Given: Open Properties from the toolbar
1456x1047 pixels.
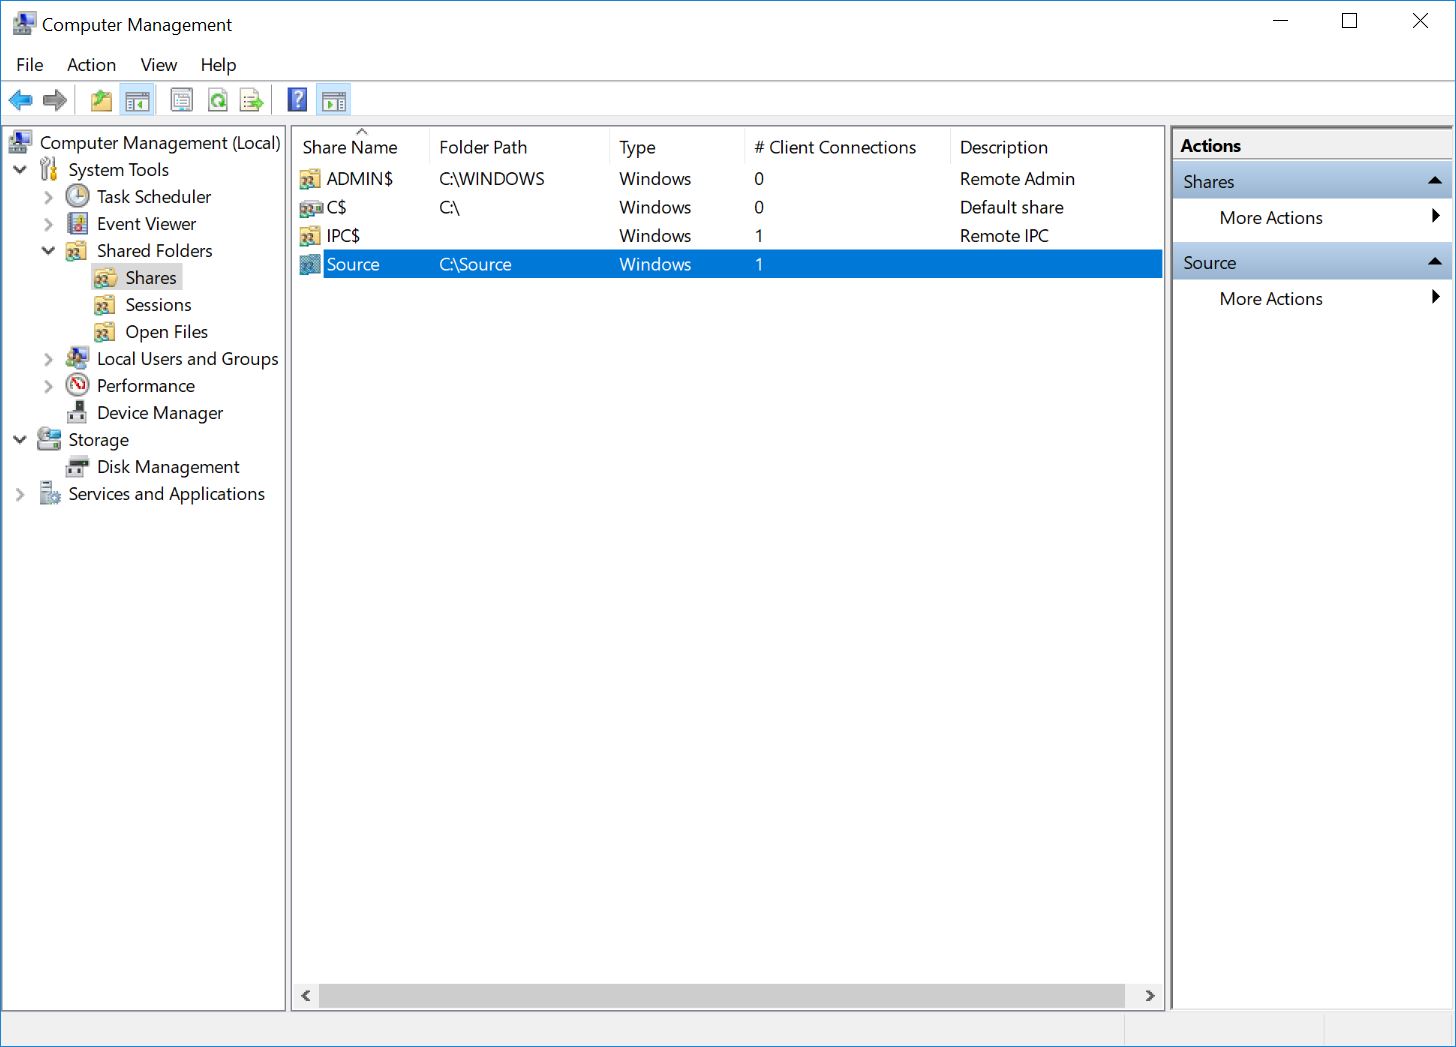Looking at the screenshot, I should 181,100.
